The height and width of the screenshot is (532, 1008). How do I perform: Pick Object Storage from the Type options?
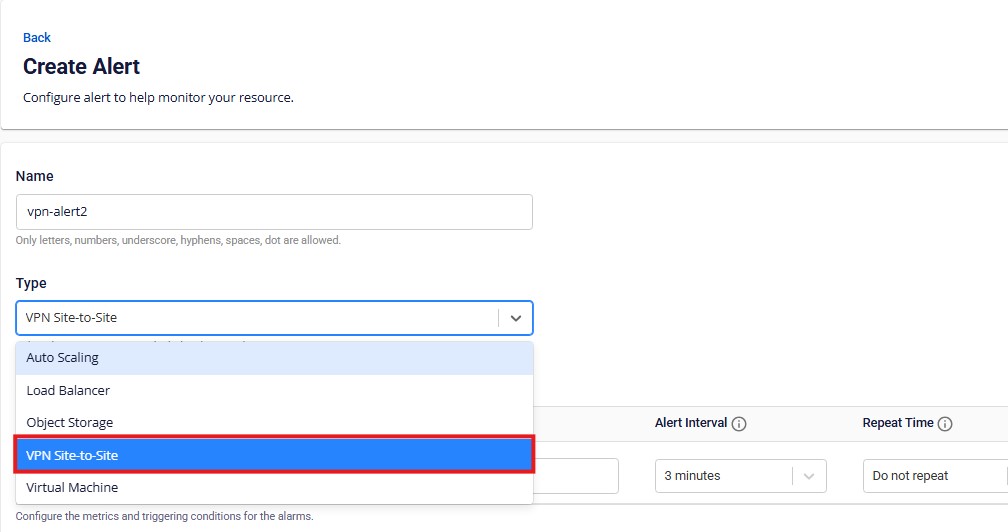point(274,423)
